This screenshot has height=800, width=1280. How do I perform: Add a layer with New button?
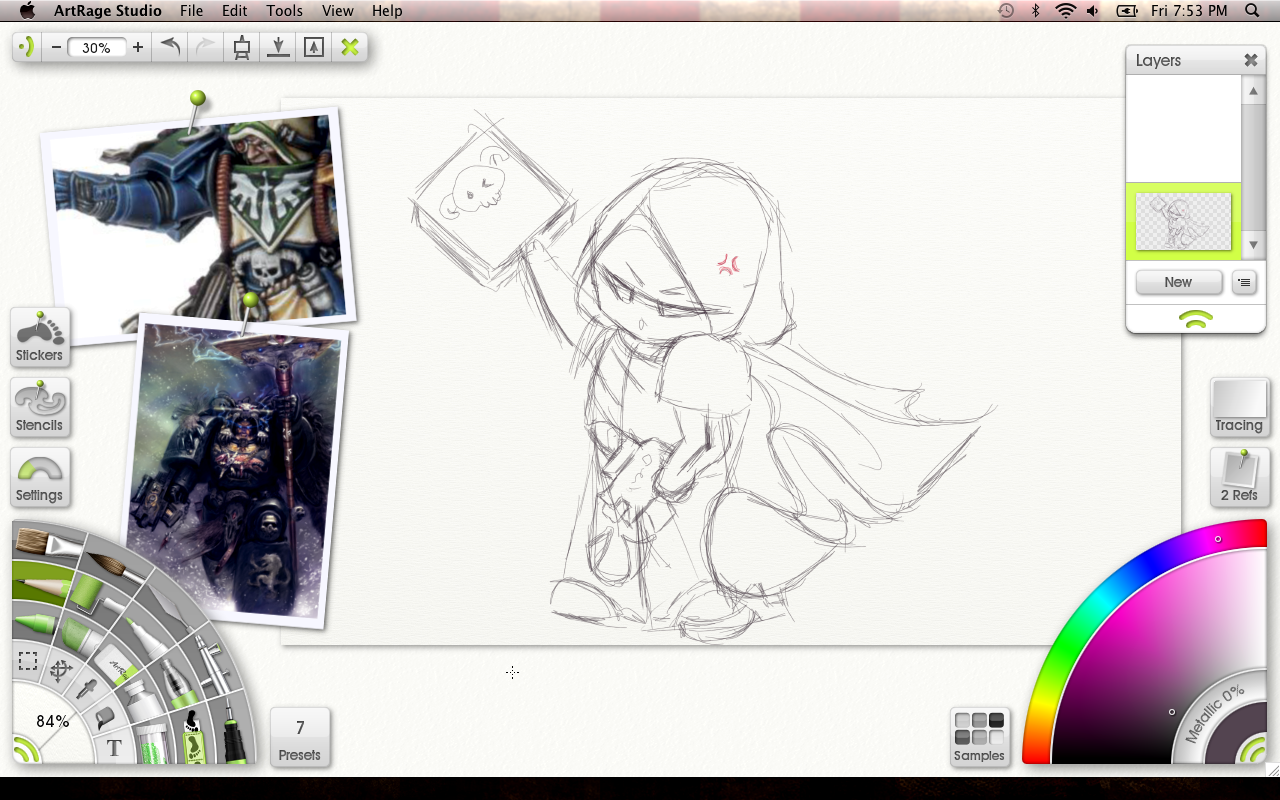1178,282
